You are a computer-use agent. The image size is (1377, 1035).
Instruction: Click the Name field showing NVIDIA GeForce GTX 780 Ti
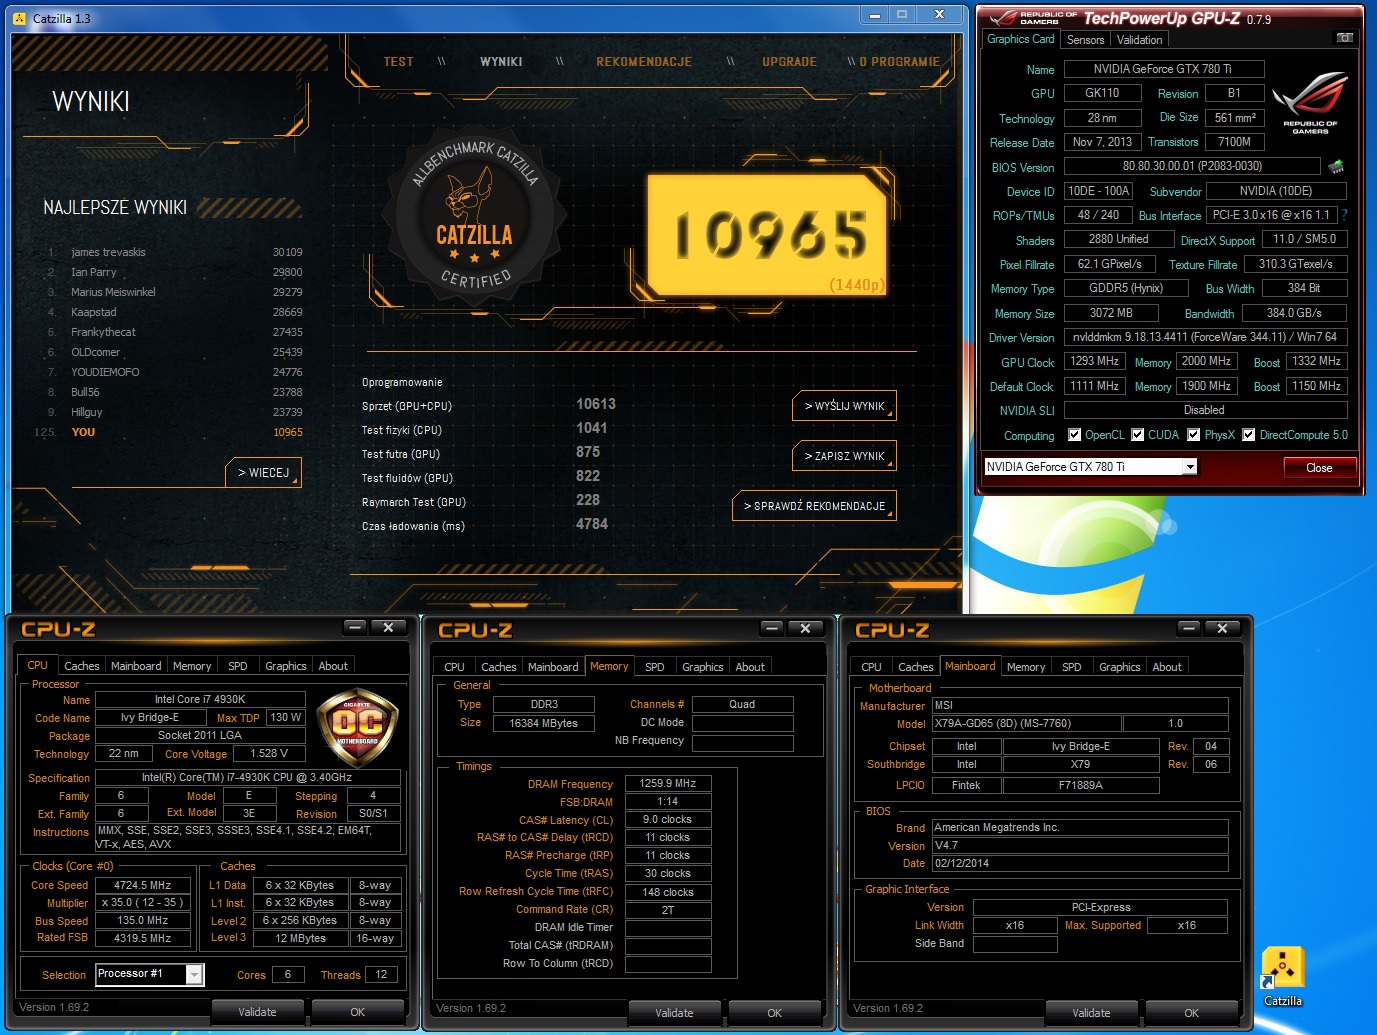[1163, 69]
